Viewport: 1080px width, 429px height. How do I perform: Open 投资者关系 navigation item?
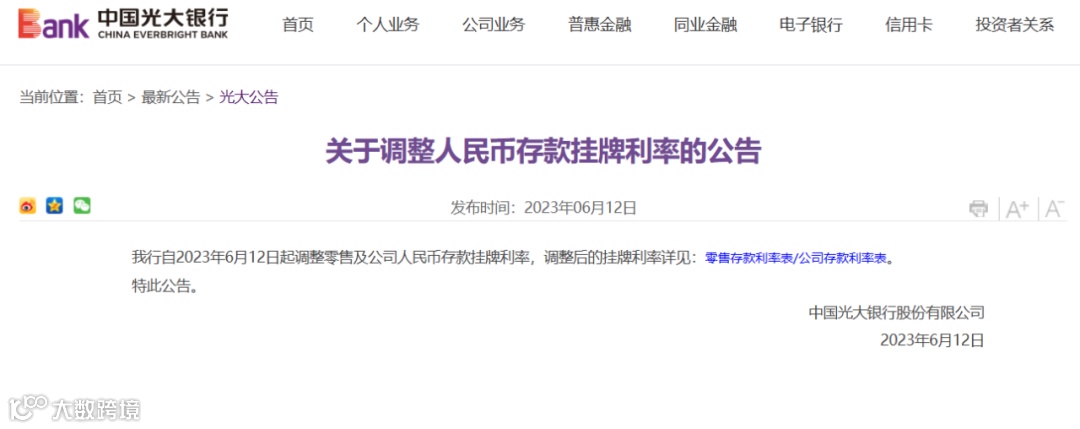click(1015, 25)
